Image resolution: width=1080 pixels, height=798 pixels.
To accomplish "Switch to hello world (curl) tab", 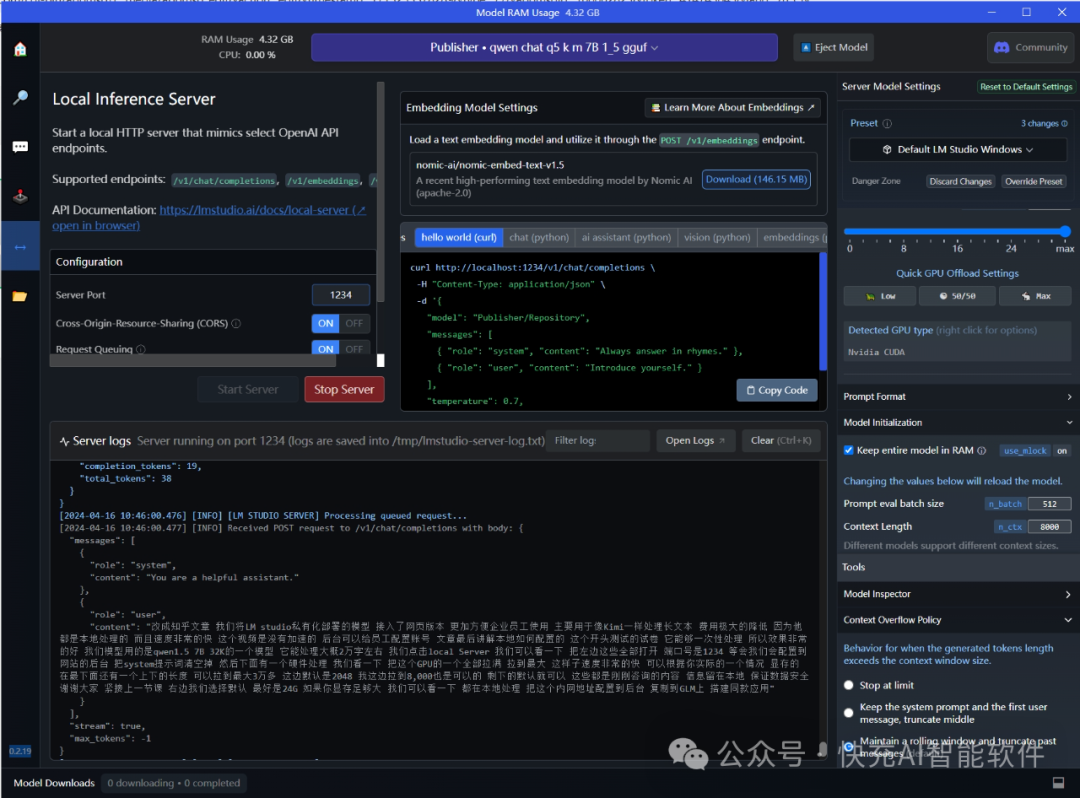I will tap(459, 238).
